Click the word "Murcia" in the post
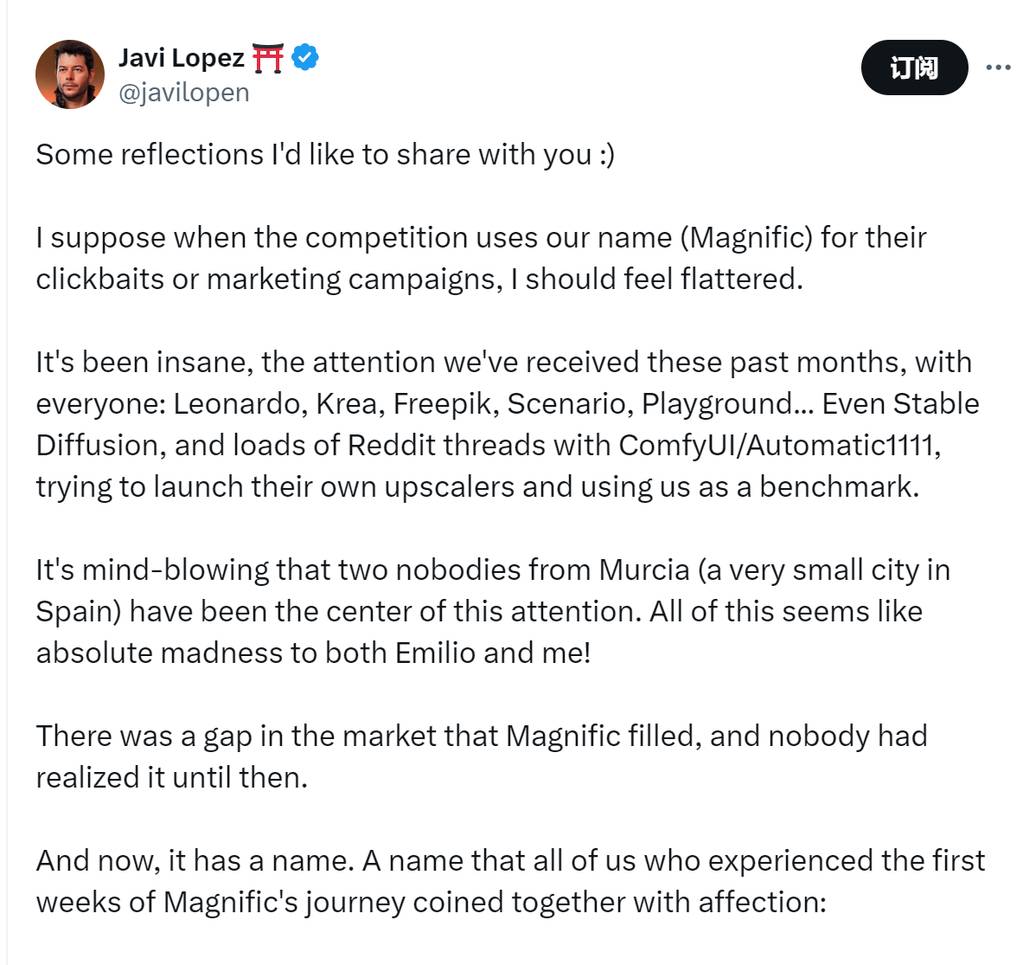Image resolution: width=1023 pixels, height=965 pixels. (x=644, y=570)
